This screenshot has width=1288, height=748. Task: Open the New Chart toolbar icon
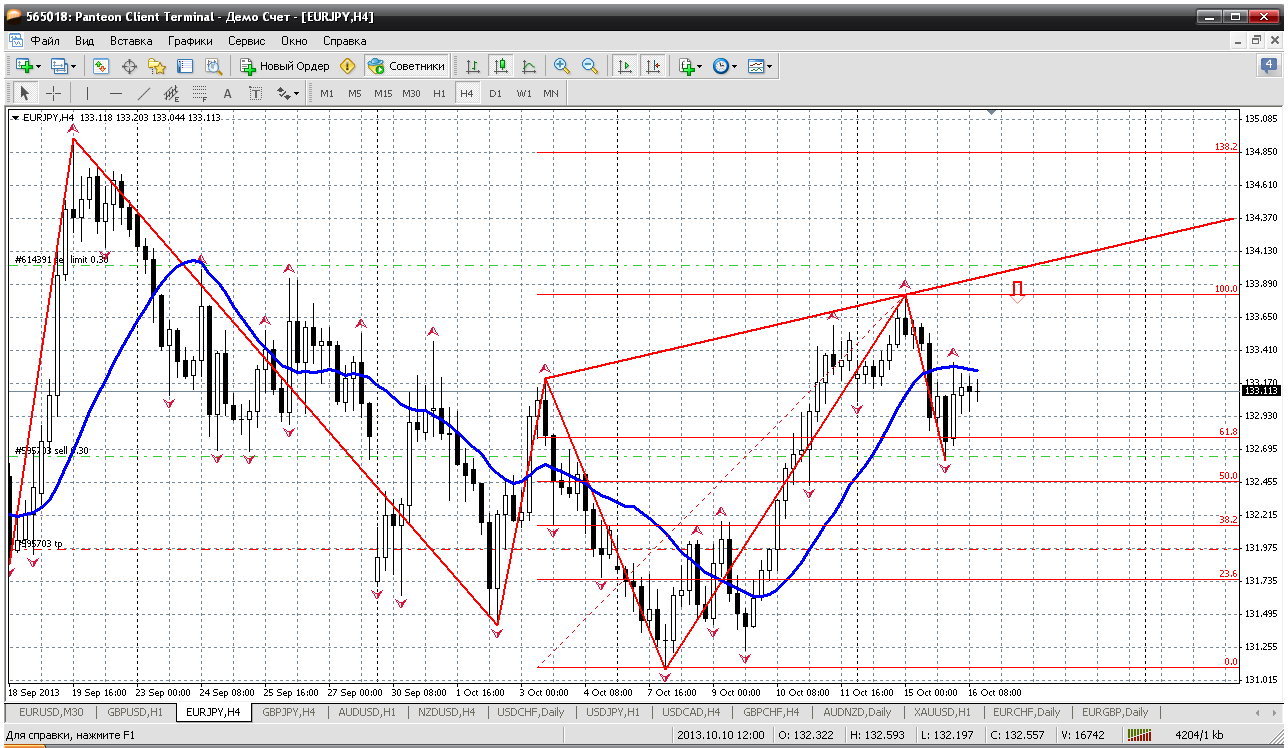pos(23,66)
